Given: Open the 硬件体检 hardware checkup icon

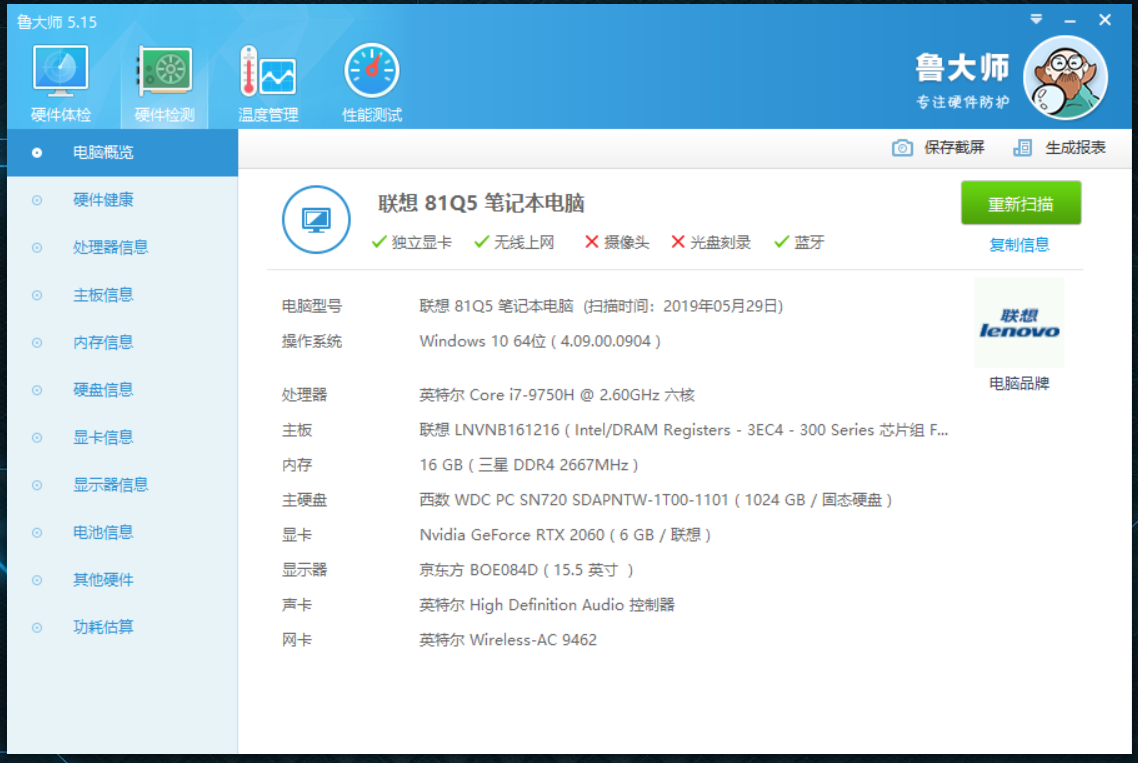Looking at the screenshot, I should click(60, 71).
